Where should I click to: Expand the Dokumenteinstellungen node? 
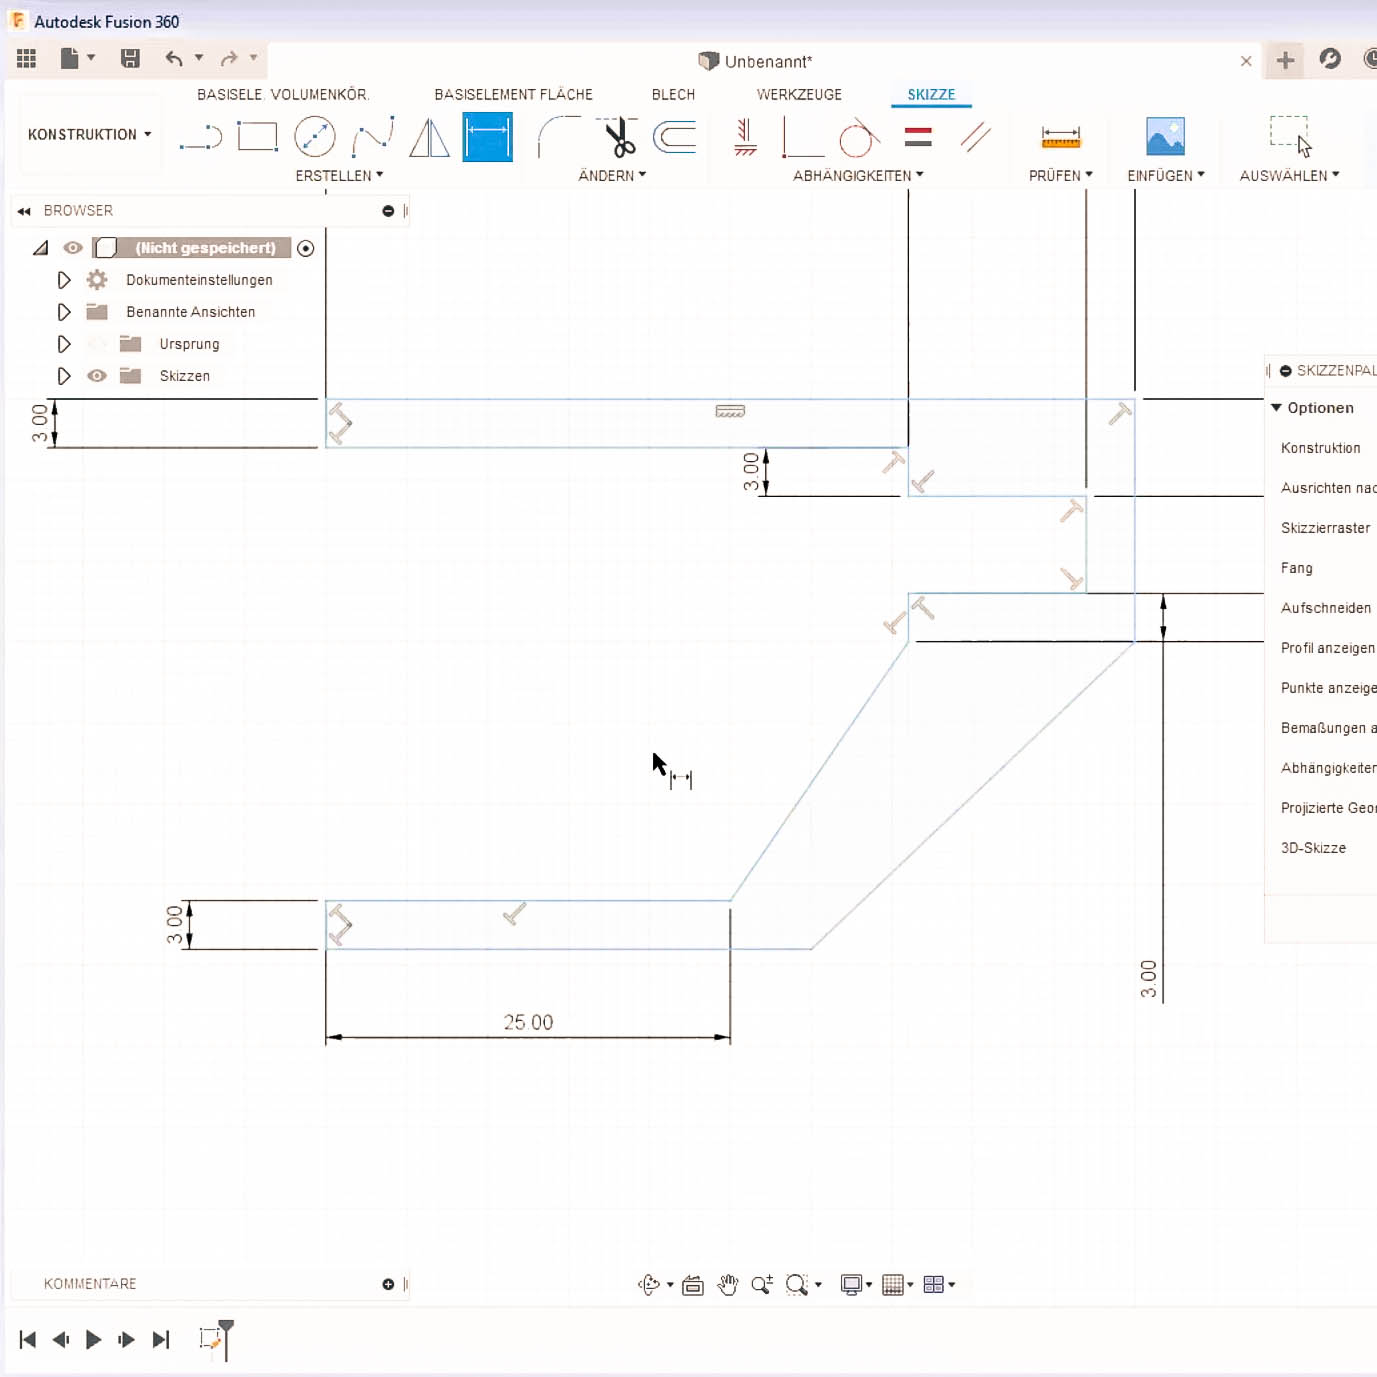coord(64,280)
